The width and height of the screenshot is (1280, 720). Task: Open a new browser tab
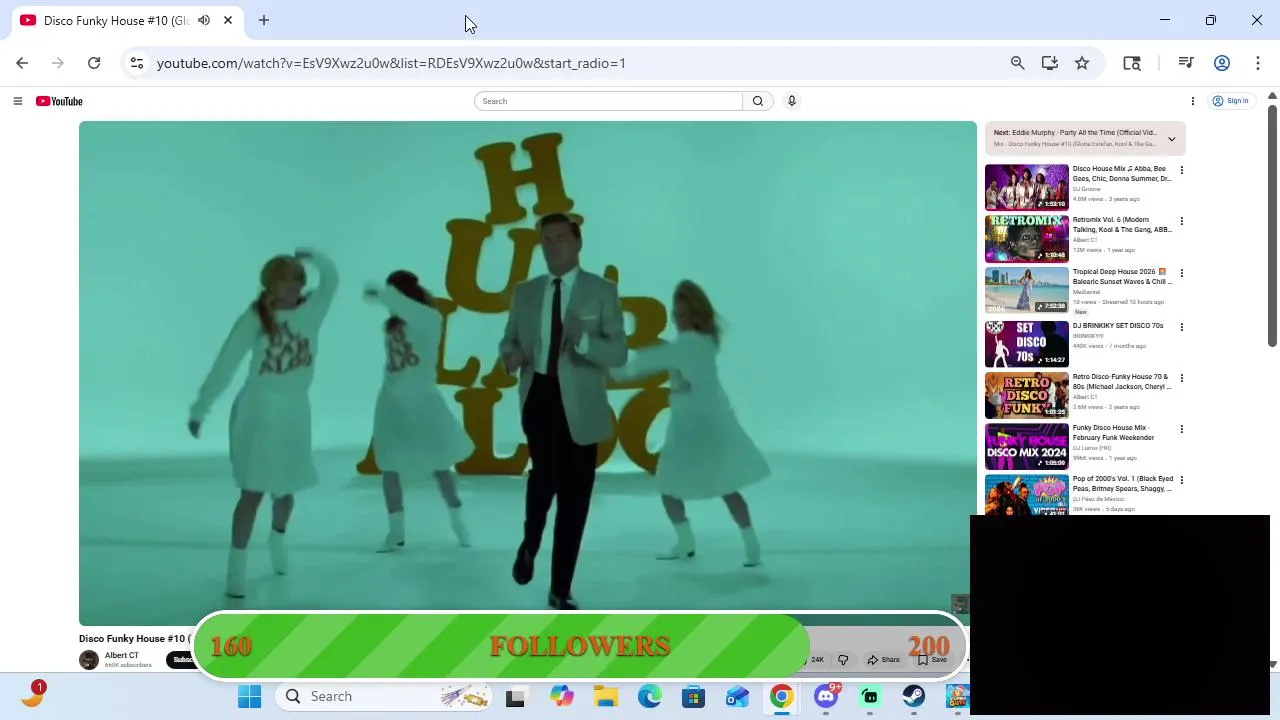[264, 20]
